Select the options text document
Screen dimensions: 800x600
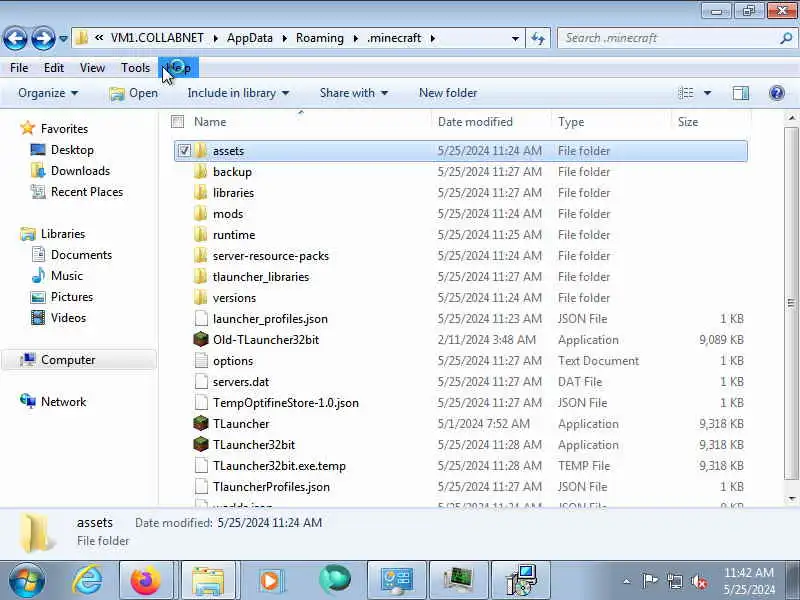click(233, 361)
